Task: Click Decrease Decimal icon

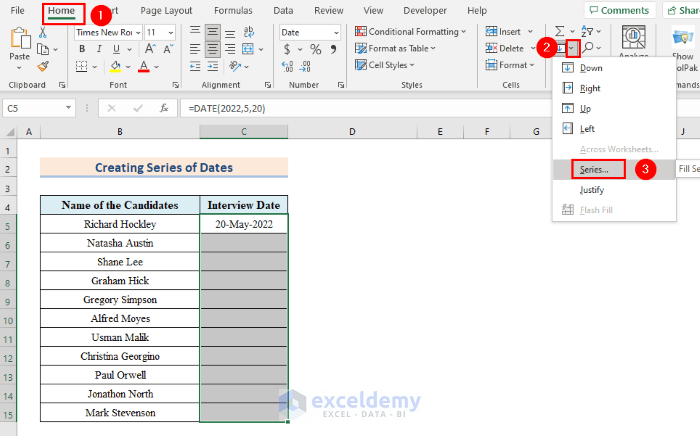Action: tap(305, 66)
